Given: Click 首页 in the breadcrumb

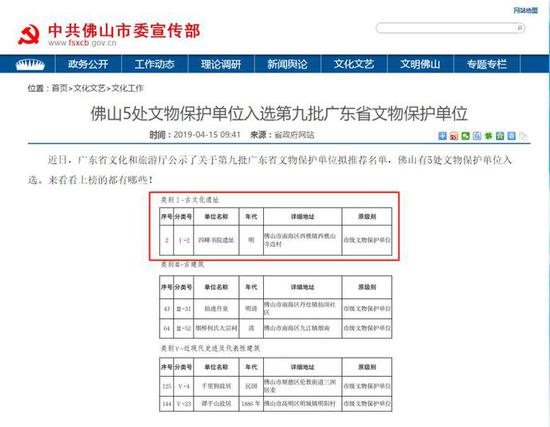Looking at the screenshot, I should (59, 88).
